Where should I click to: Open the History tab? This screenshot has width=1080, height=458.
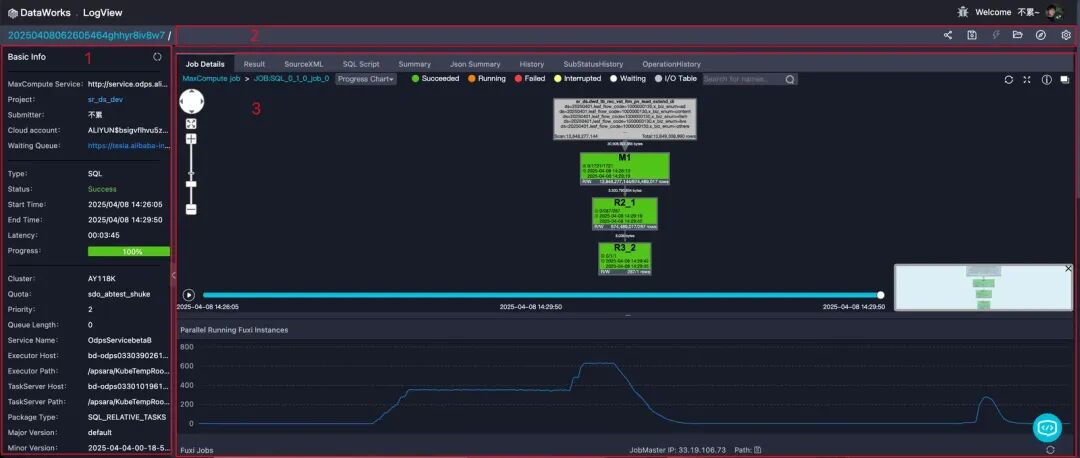pos(532,64)
